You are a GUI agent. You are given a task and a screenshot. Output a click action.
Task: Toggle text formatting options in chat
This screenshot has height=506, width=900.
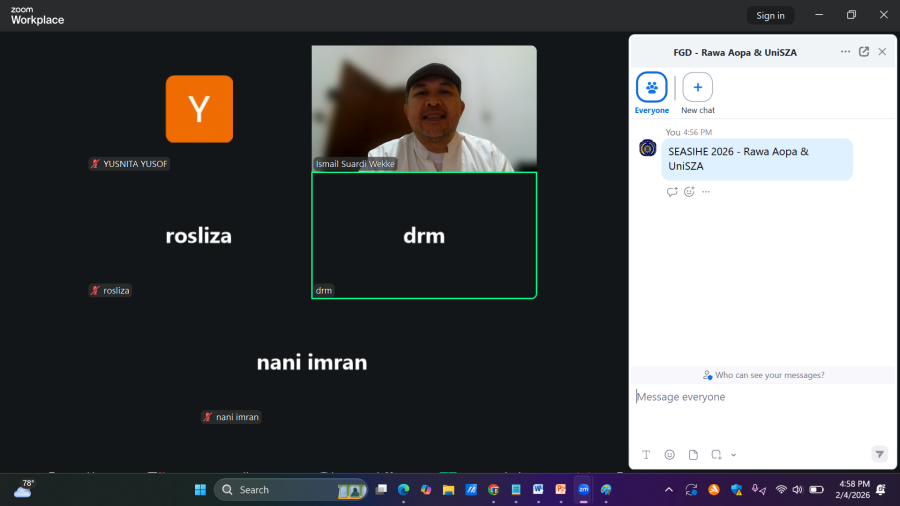(646, 454)
